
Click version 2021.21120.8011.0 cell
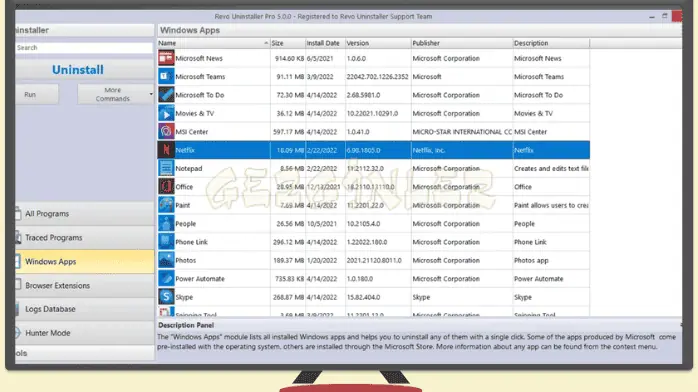[x=374, y=260]
